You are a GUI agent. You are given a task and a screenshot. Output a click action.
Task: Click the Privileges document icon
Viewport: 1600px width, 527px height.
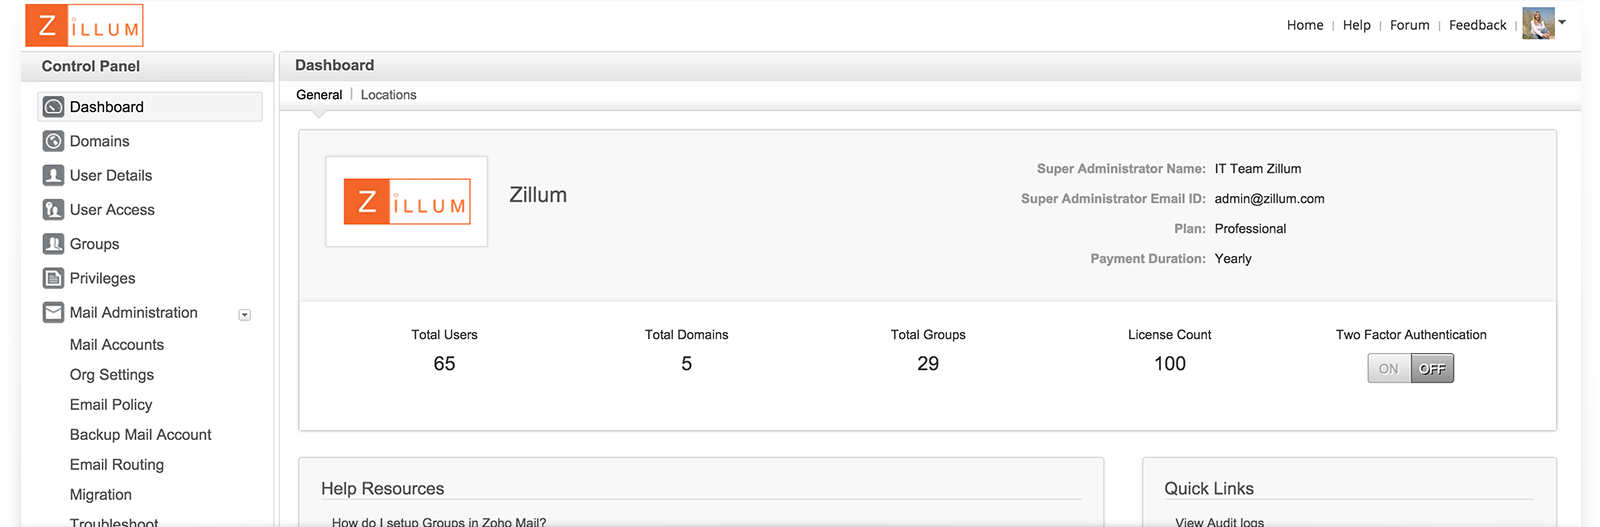point(54,278)
